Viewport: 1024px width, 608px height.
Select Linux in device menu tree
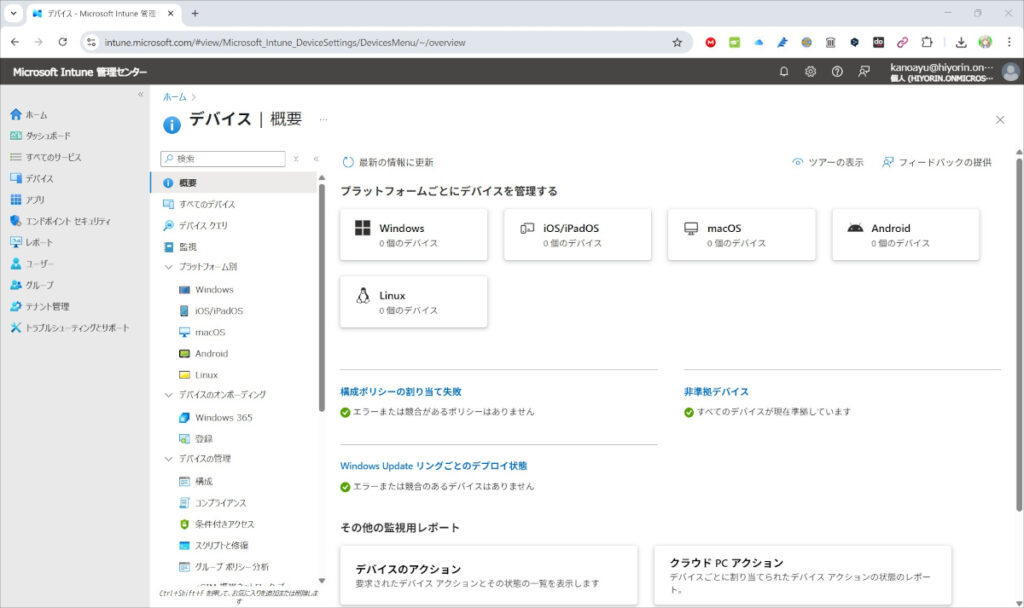coord(199,375)
